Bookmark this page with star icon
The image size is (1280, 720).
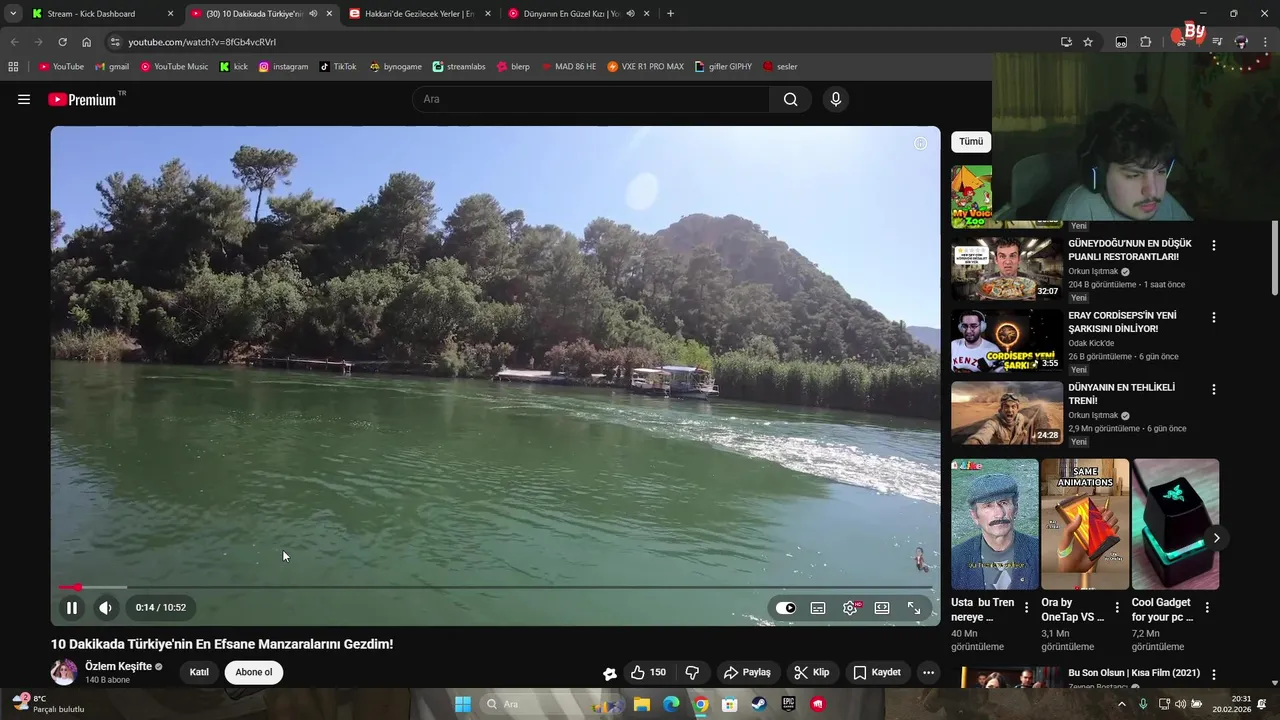[1088, 42]
